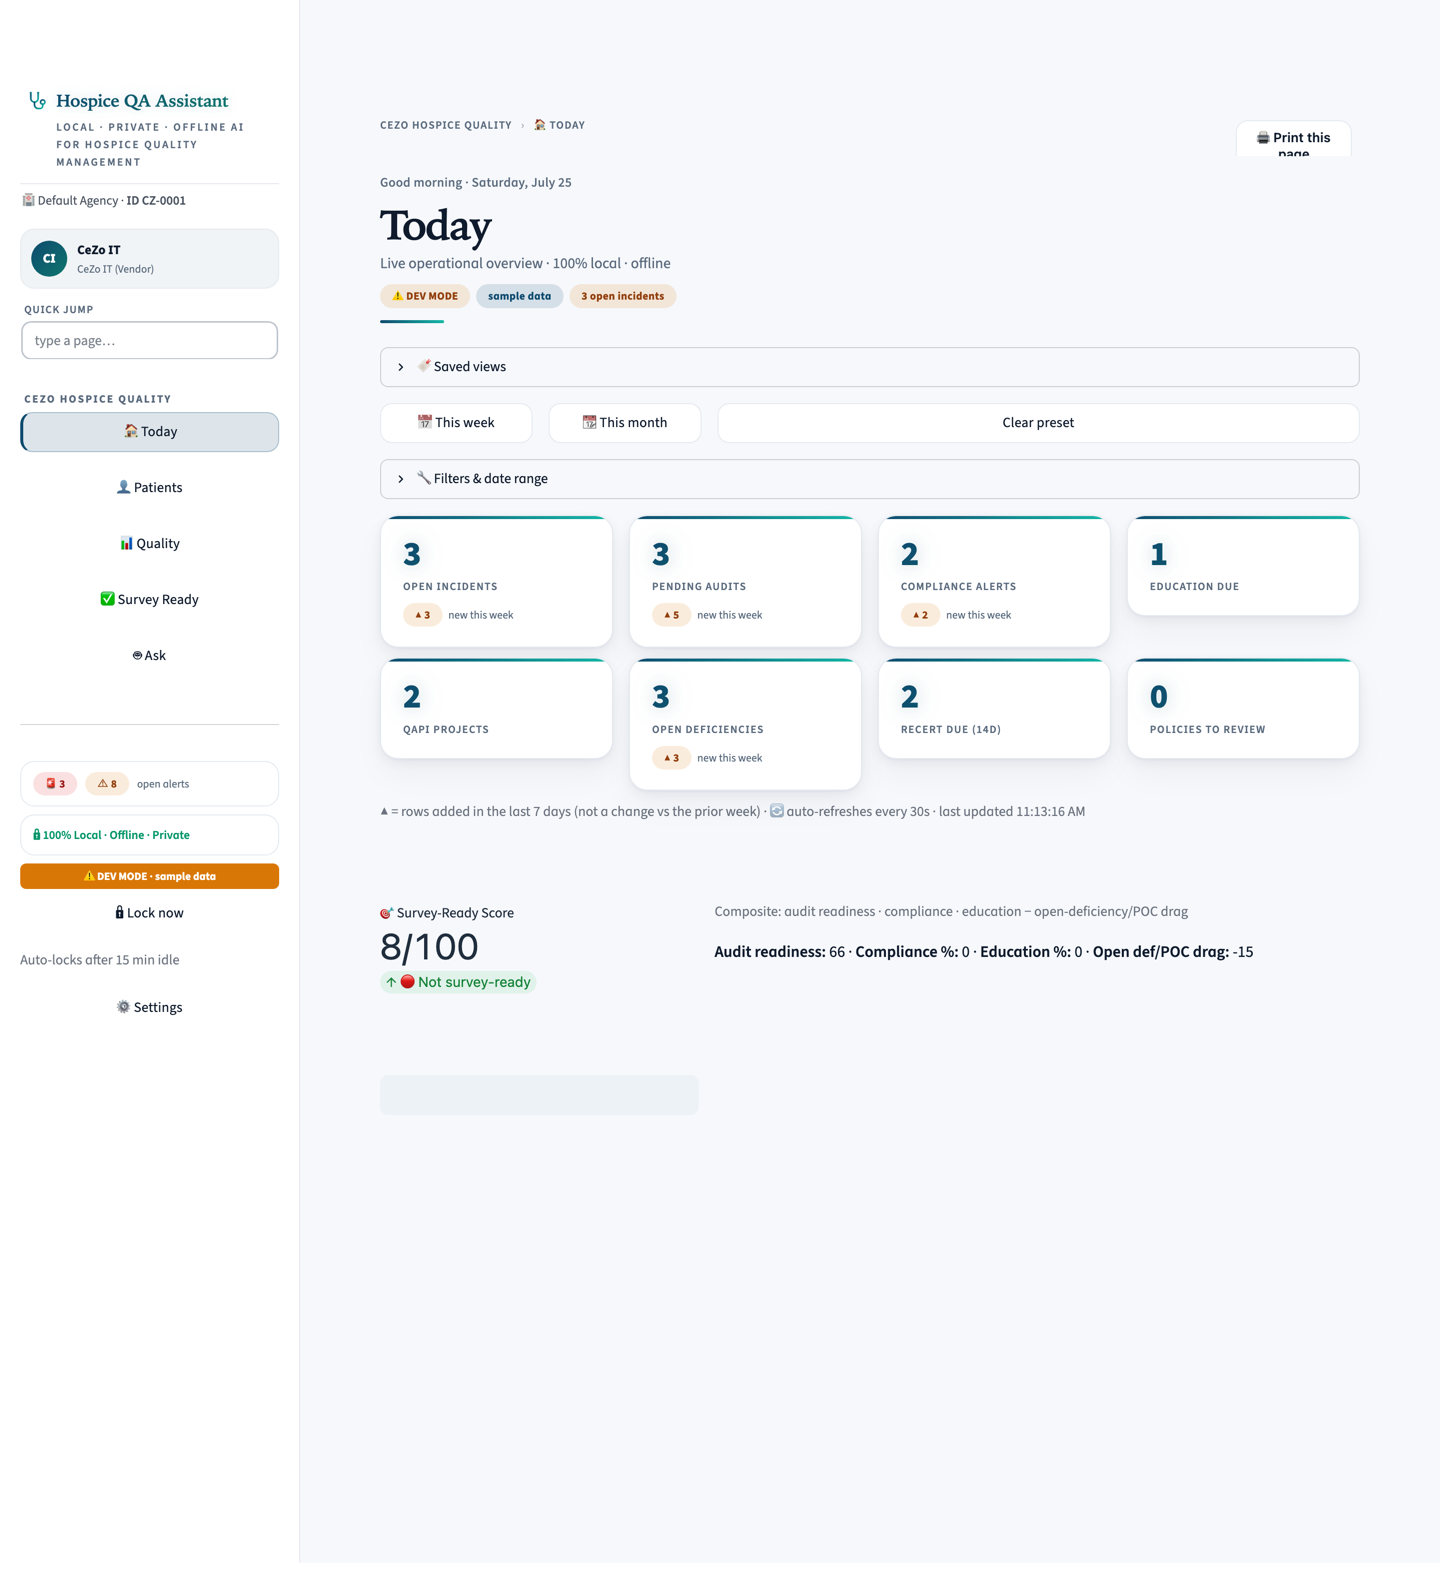Click the breadcrumb house icon beside TODAY

tap(540, 125)
